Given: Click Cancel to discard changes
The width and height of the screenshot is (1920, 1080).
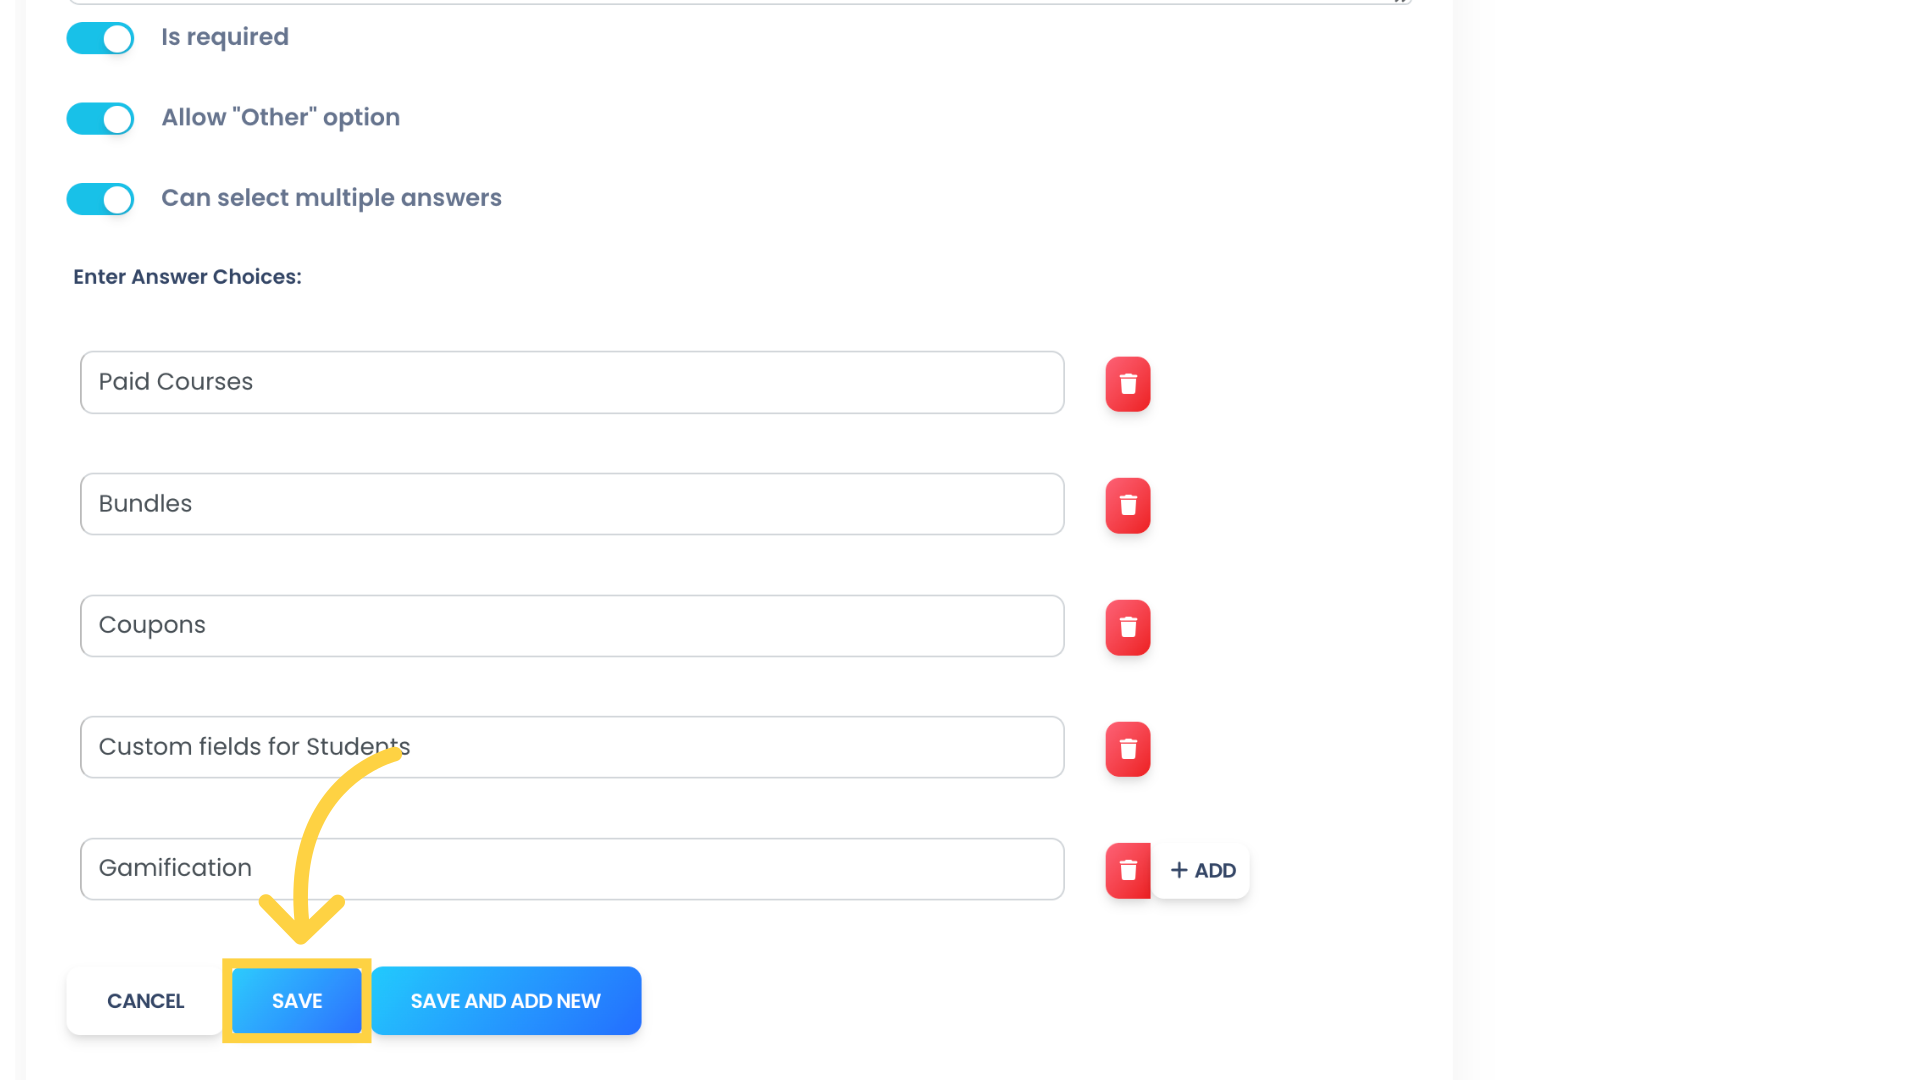Looking at the screenshot, I should point(145,1001).
